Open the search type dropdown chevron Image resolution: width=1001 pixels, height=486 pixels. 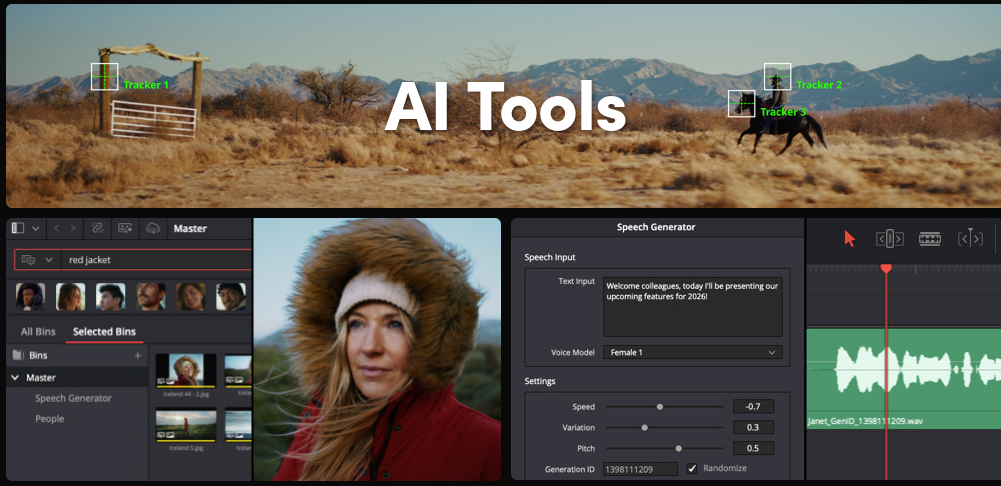49,260
